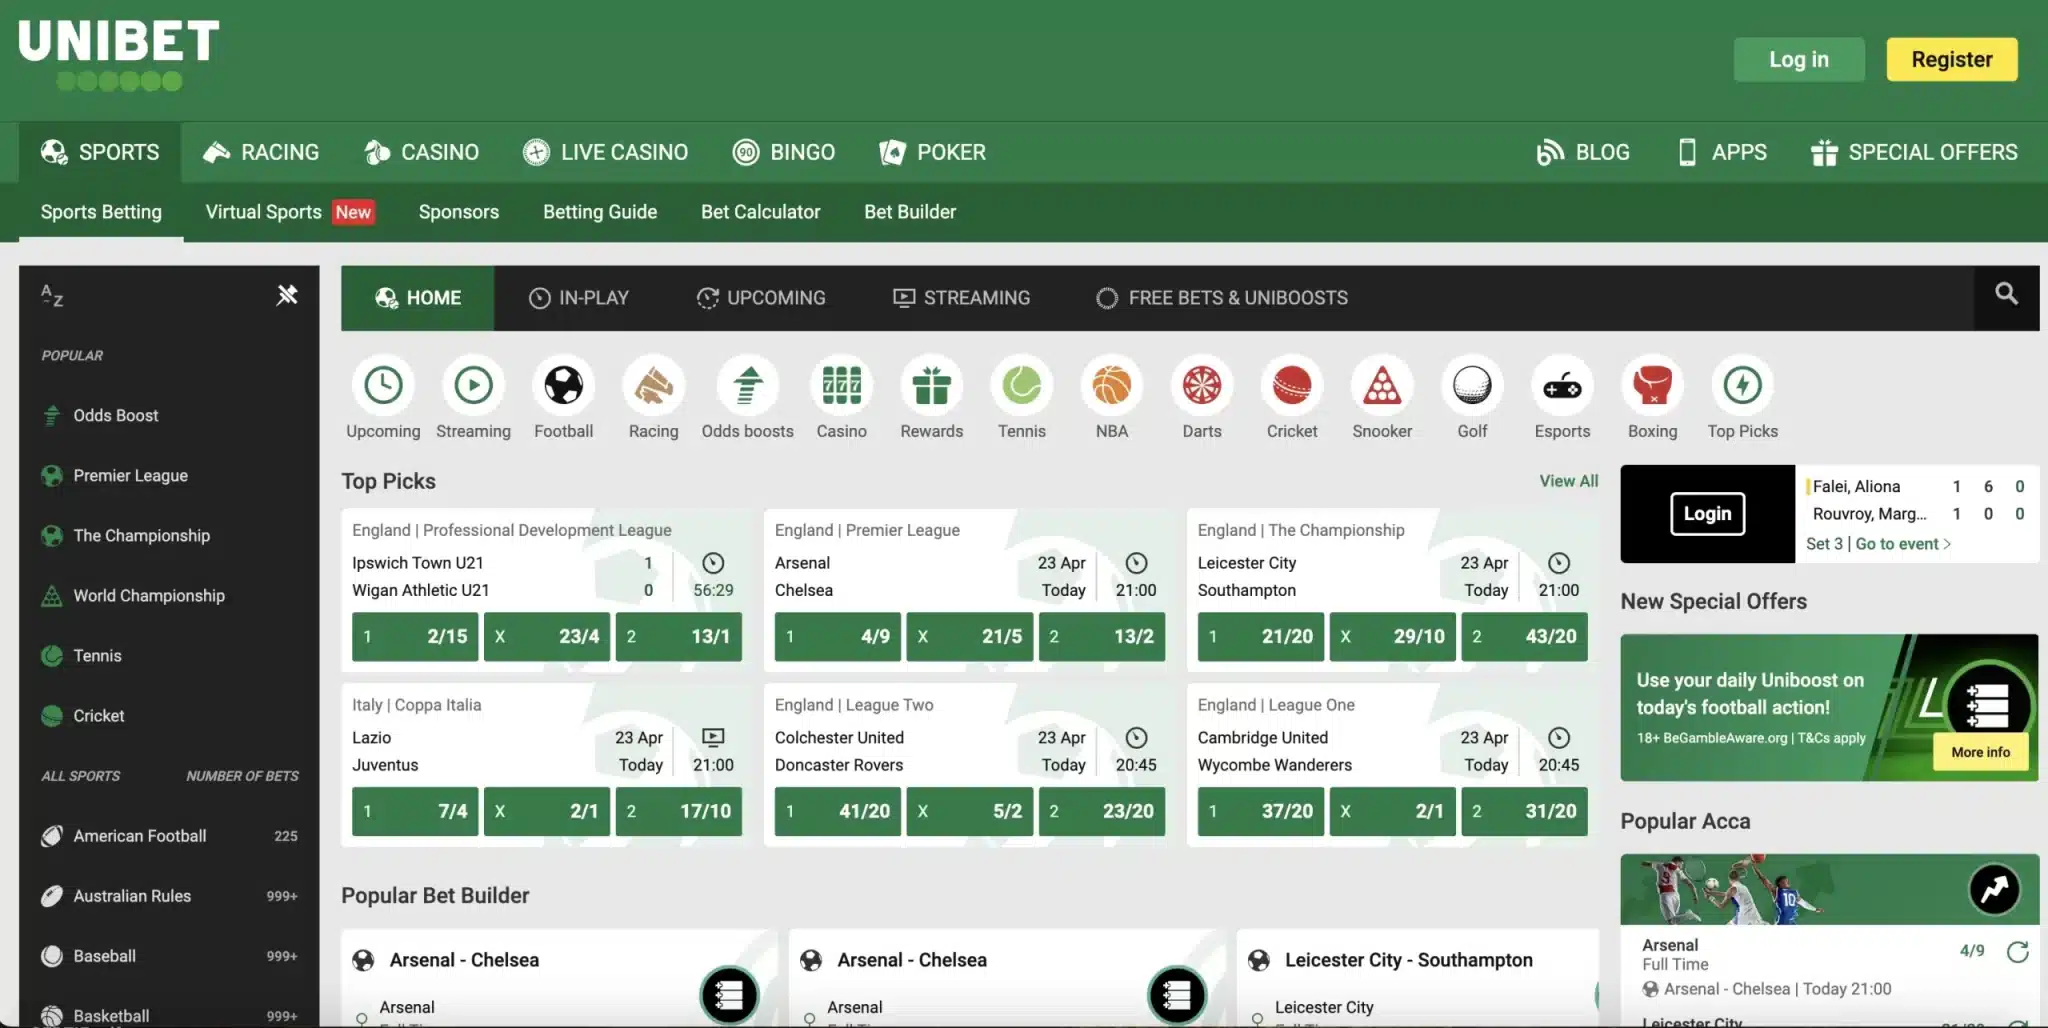The image size is (2048, 1028).
Task: Refresh the Arsenal Full Time acca selection
Action: (2018, 951)
